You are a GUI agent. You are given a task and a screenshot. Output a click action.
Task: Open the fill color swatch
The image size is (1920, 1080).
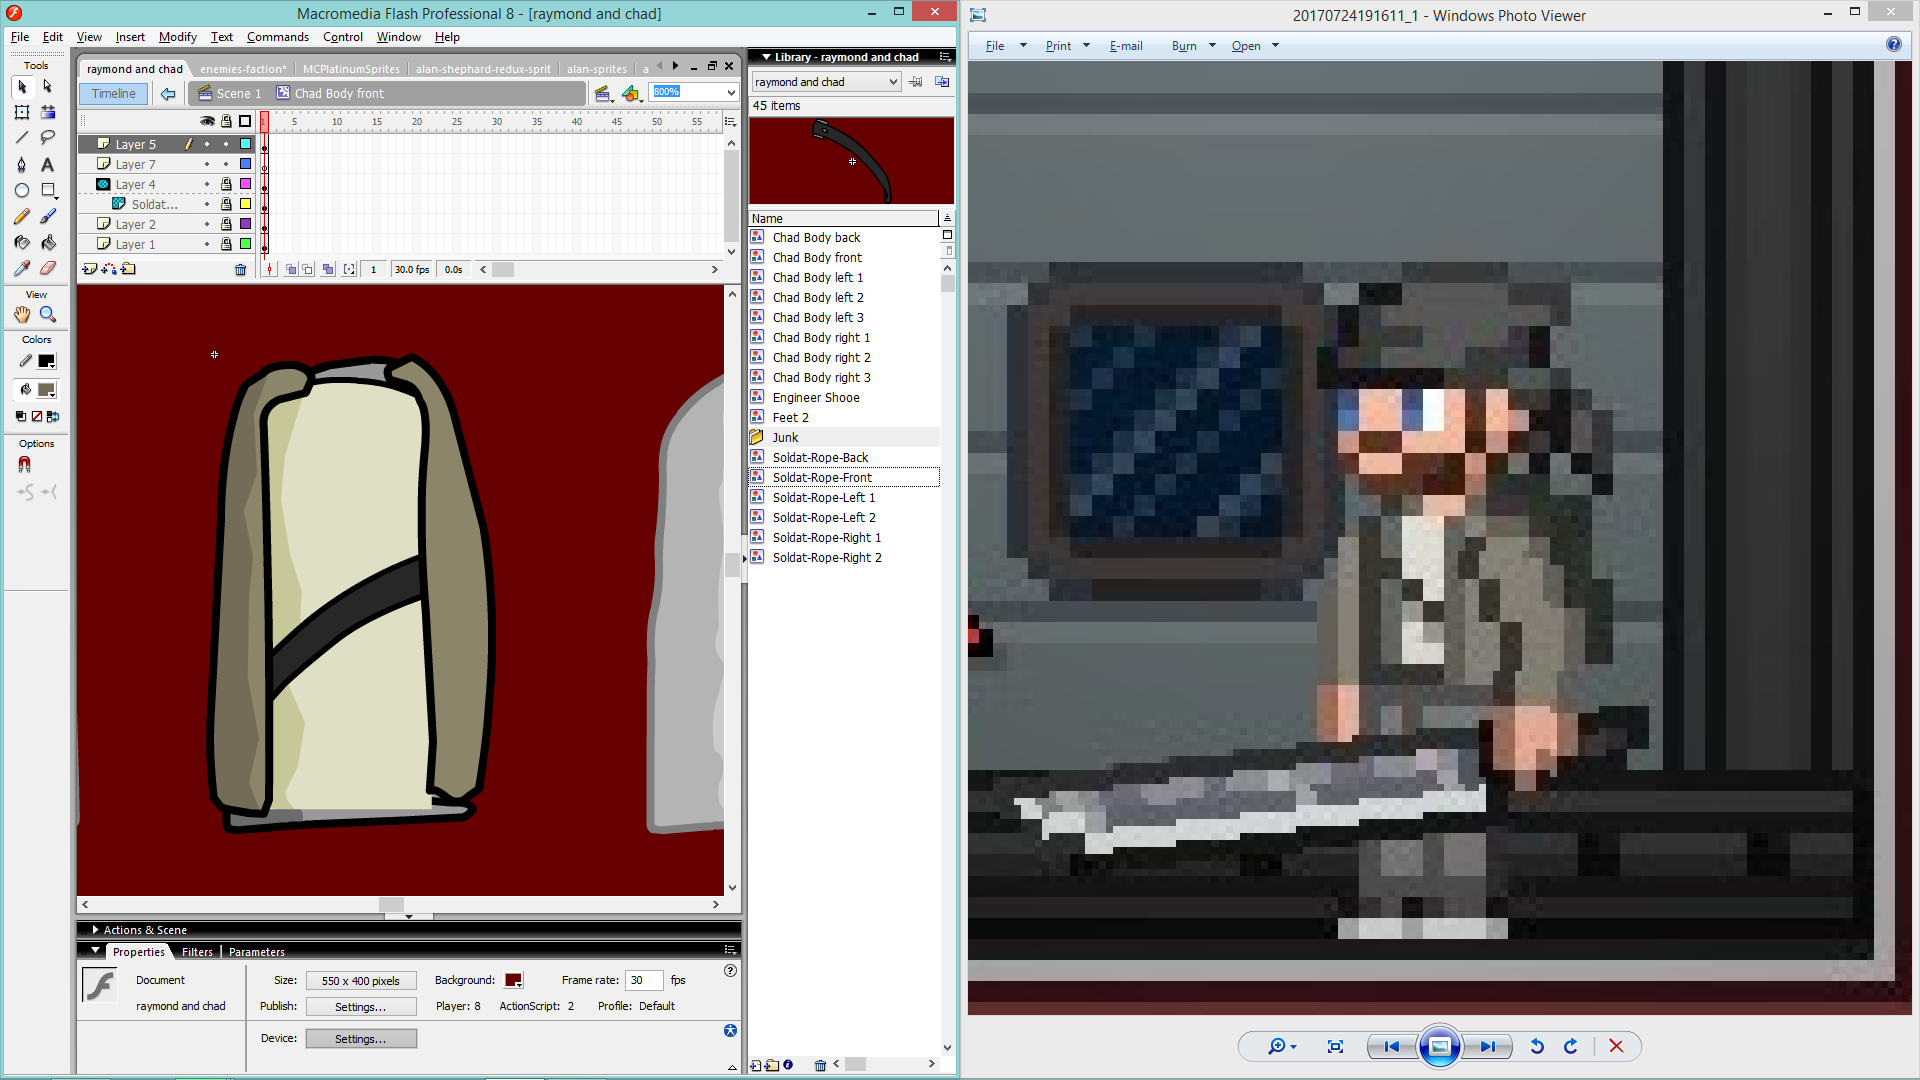coord(46,390)
